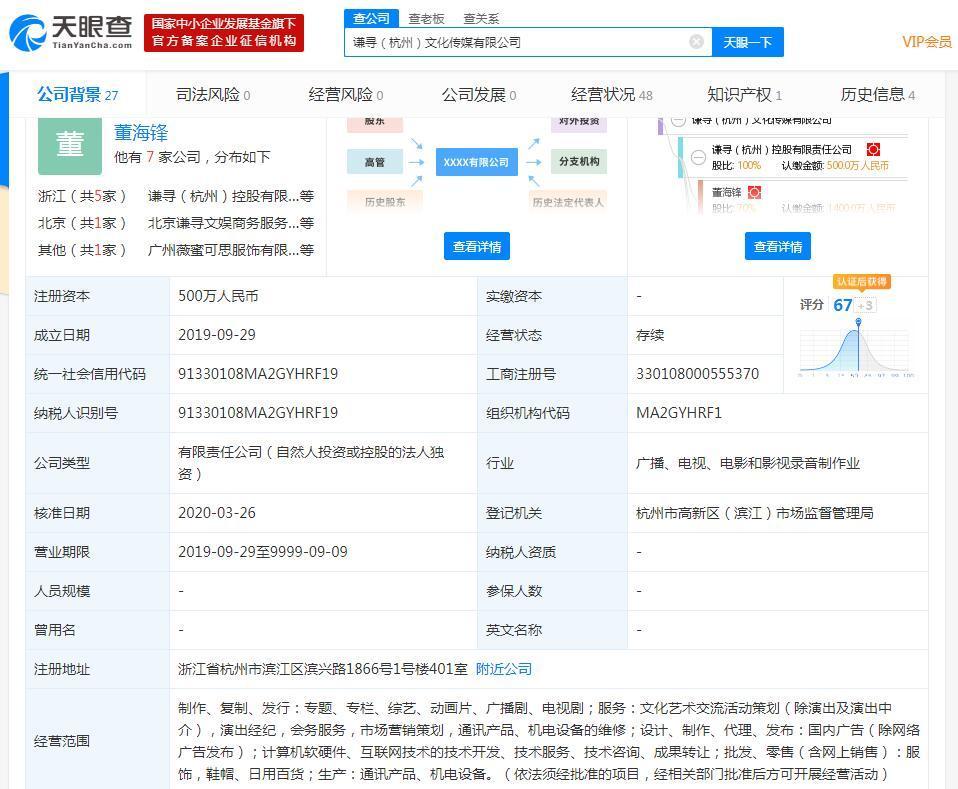Clear the search box with X icon
958x789 pixels.
pyautogui.click(x=696, y=42)
